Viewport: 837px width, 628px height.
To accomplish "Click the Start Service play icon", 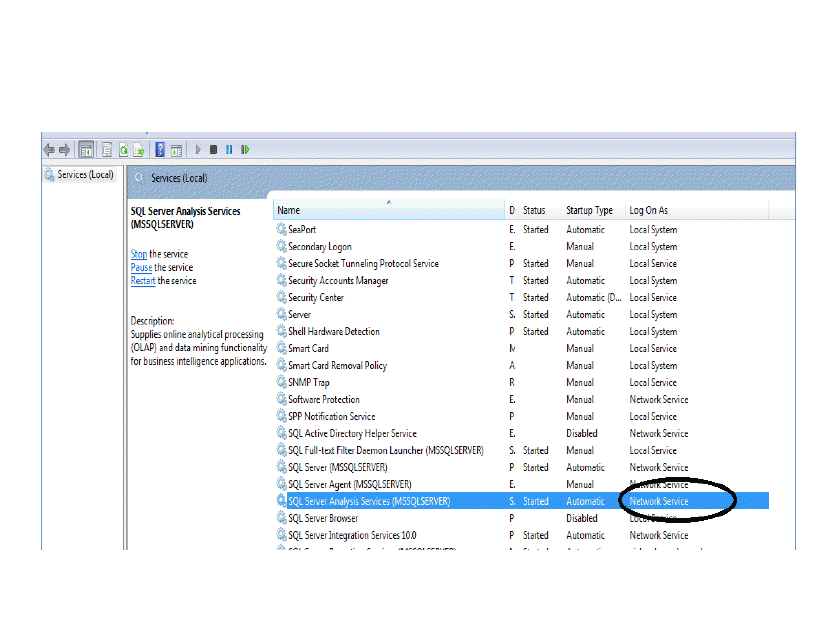I will [198, 150].
